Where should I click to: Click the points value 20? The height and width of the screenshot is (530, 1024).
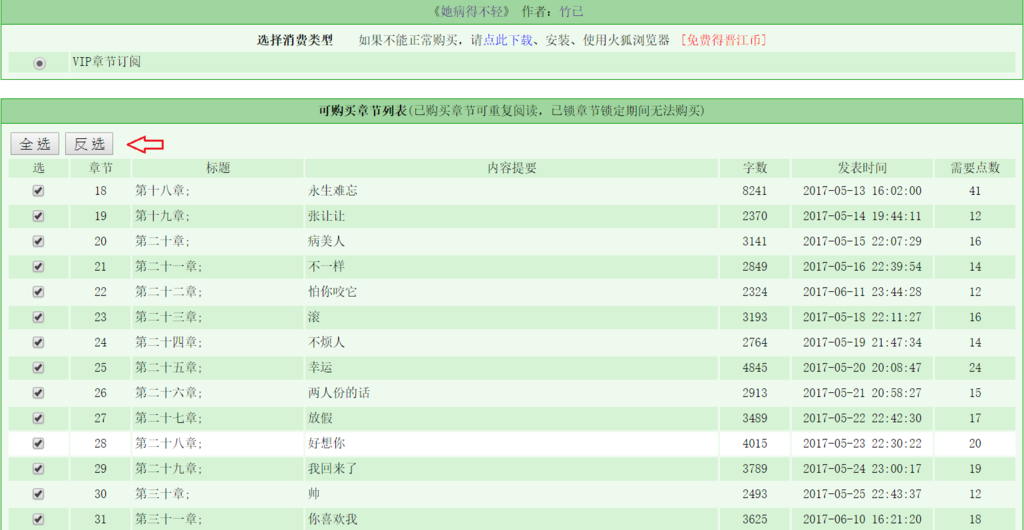(975, 444)
